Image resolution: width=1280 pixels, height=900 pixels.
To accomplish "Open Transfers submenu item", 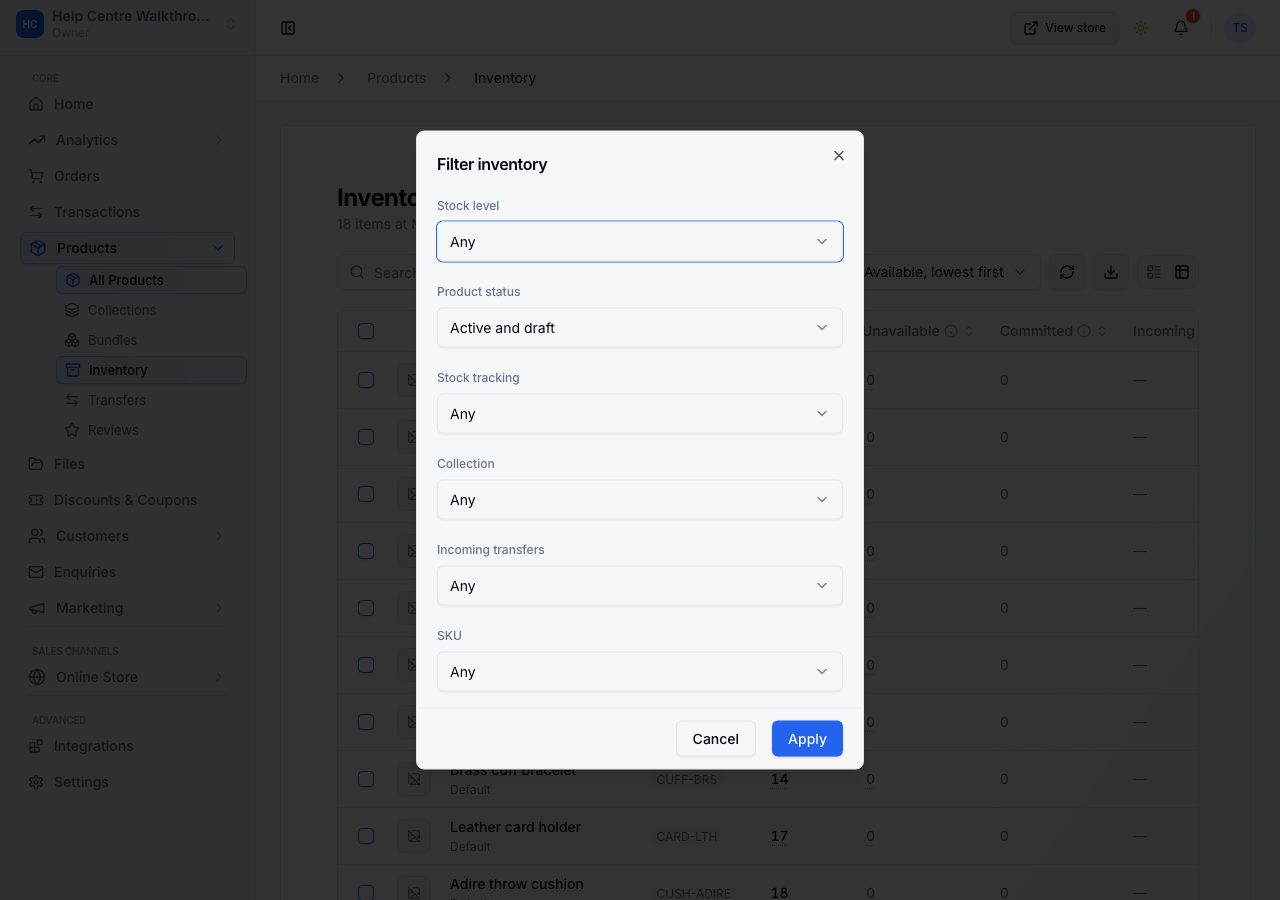I will pos(151,400).
